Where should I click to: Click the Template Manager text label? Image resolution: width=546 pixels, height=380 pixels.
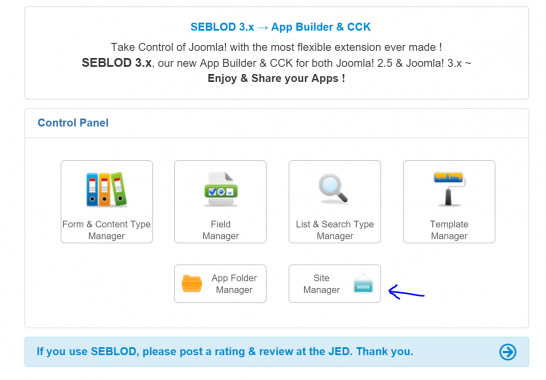coord(449,230)
